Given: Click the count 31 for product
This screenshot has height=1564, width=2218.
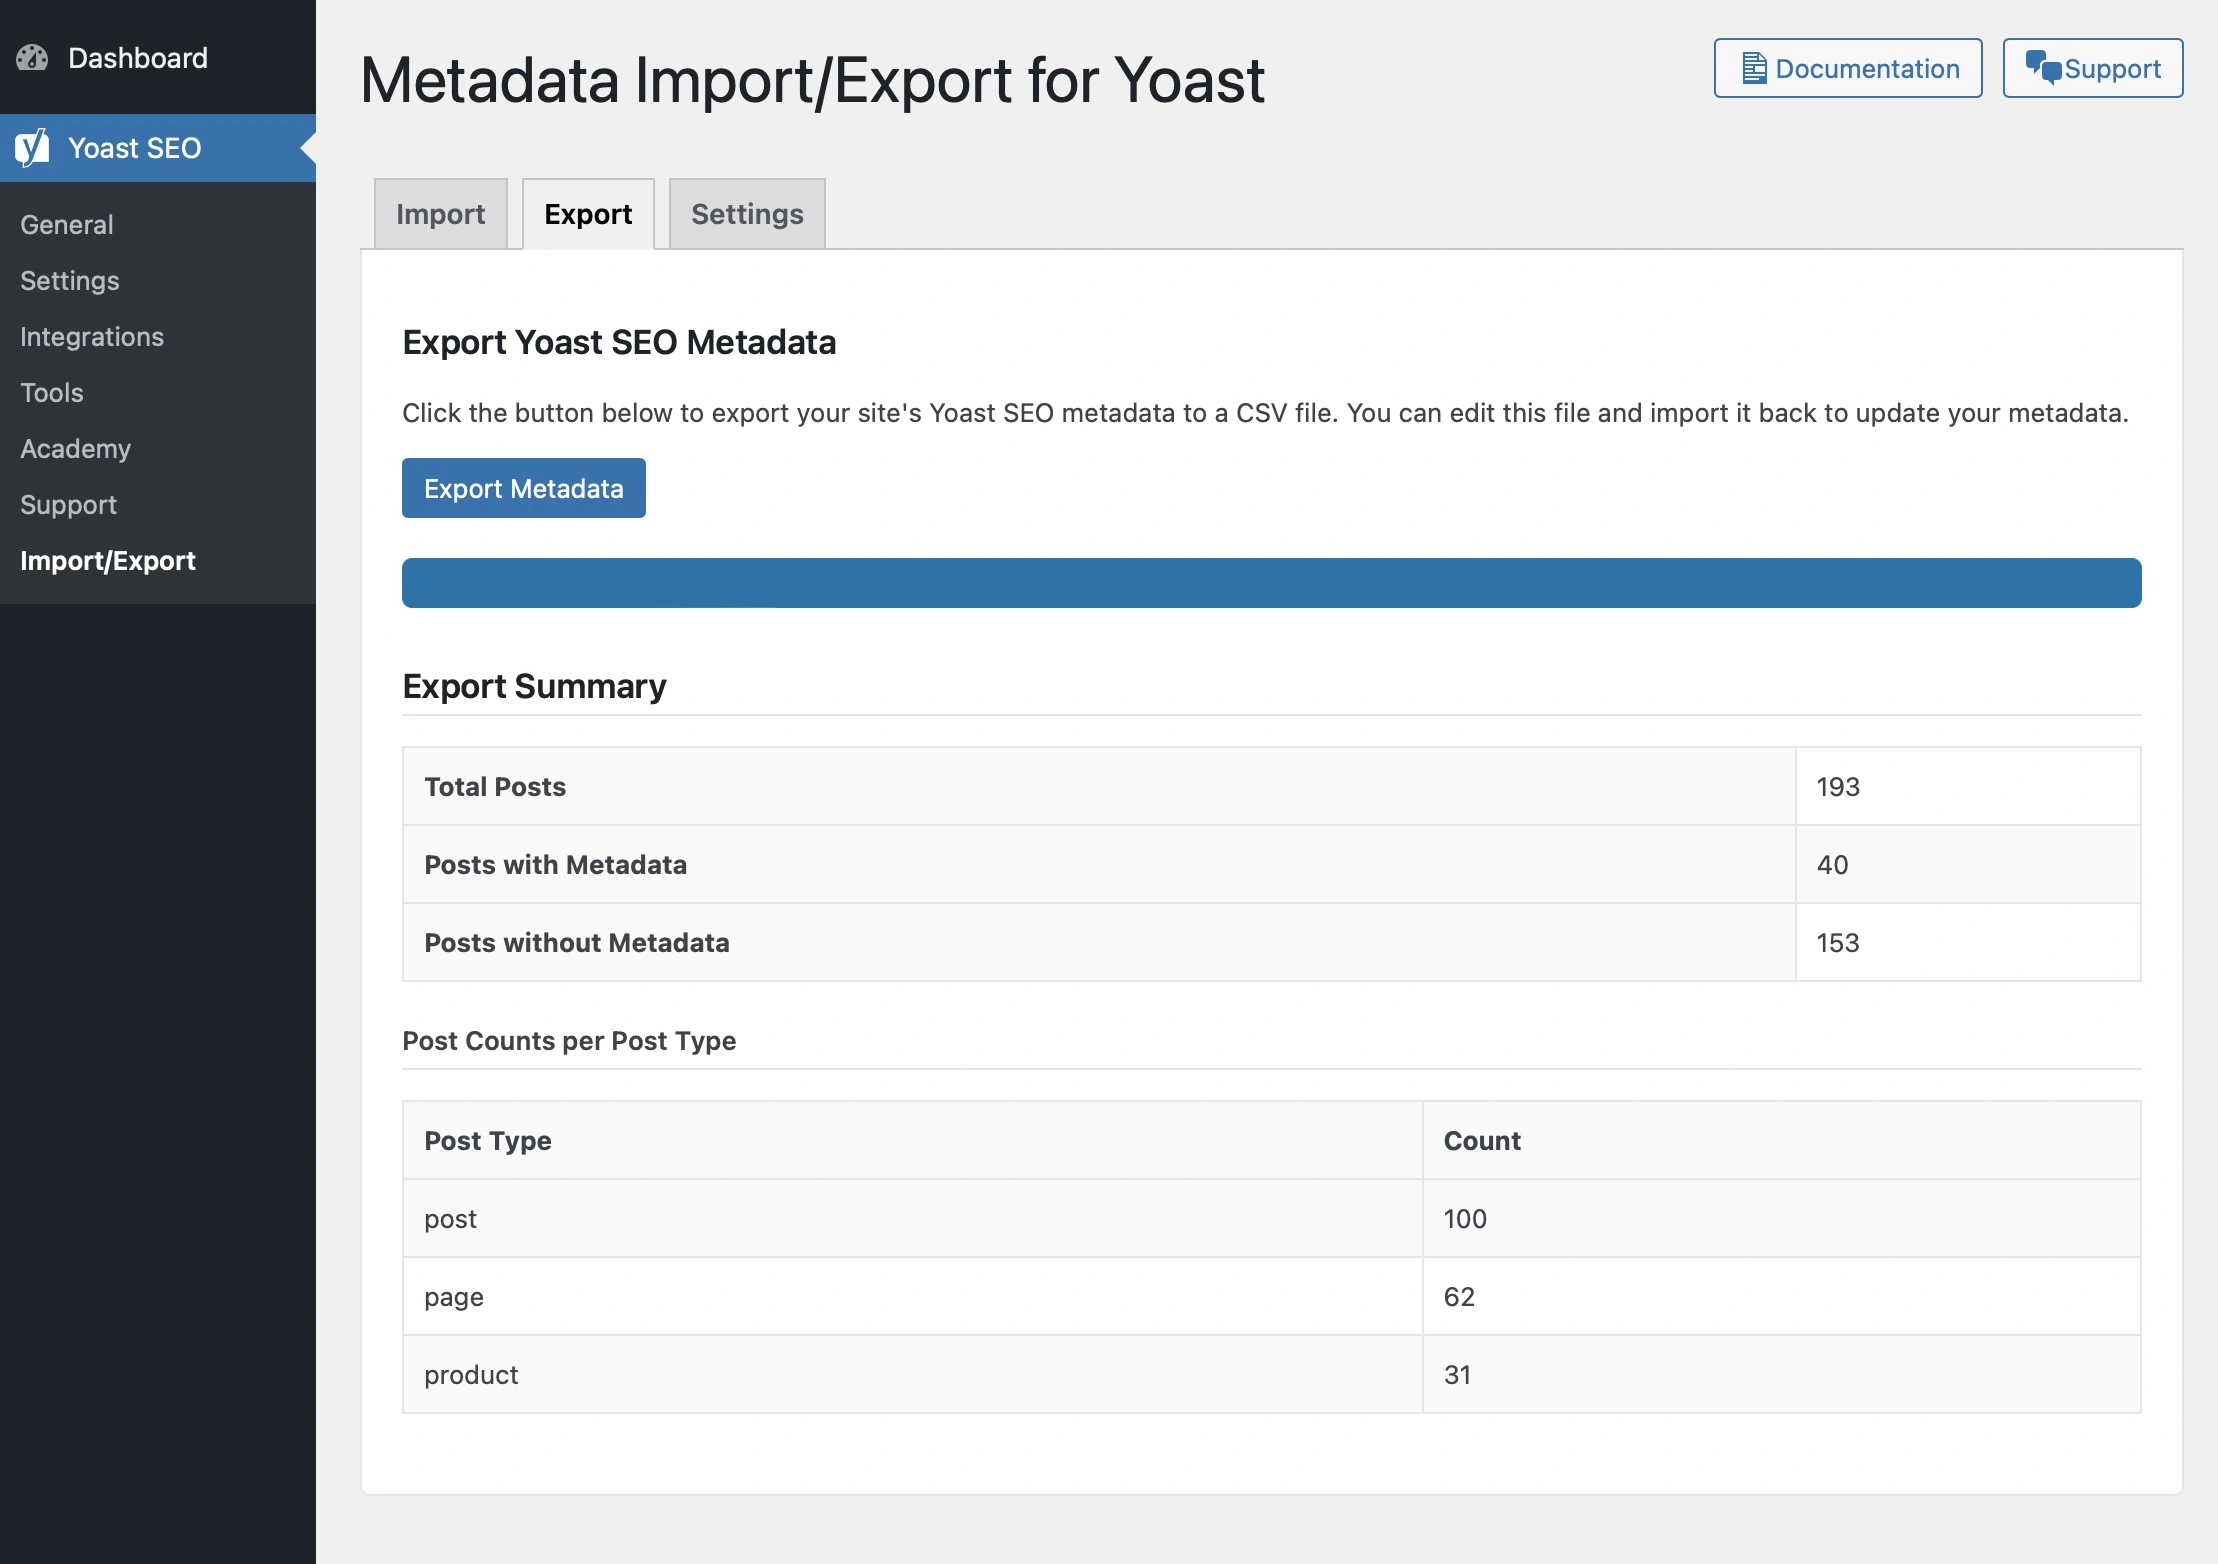Looking at the screenshot, I should tap(1457, 1375).
